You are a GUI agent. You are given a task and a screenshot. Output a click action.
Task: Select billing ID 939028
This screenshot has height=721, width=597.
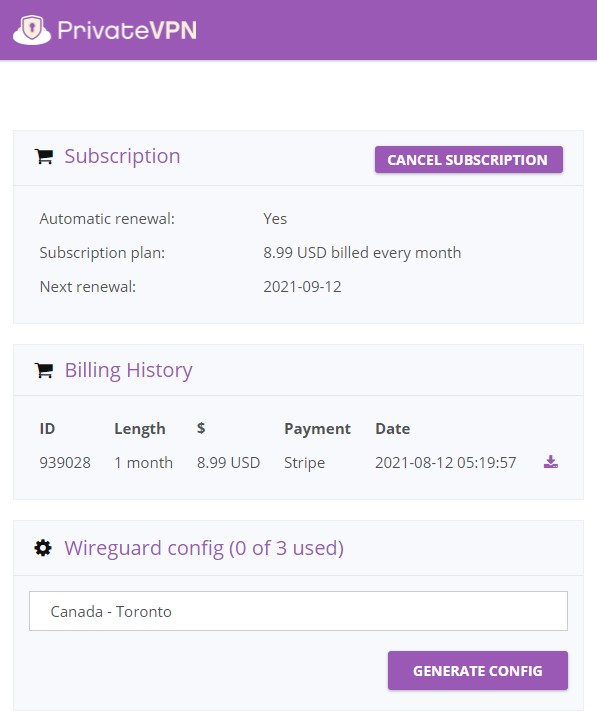(65, 463)
